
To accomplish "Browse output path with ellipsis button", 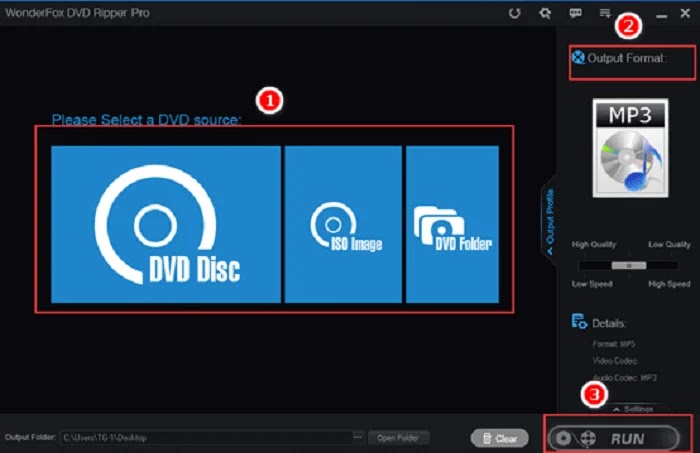I will [x=358, y=437].
